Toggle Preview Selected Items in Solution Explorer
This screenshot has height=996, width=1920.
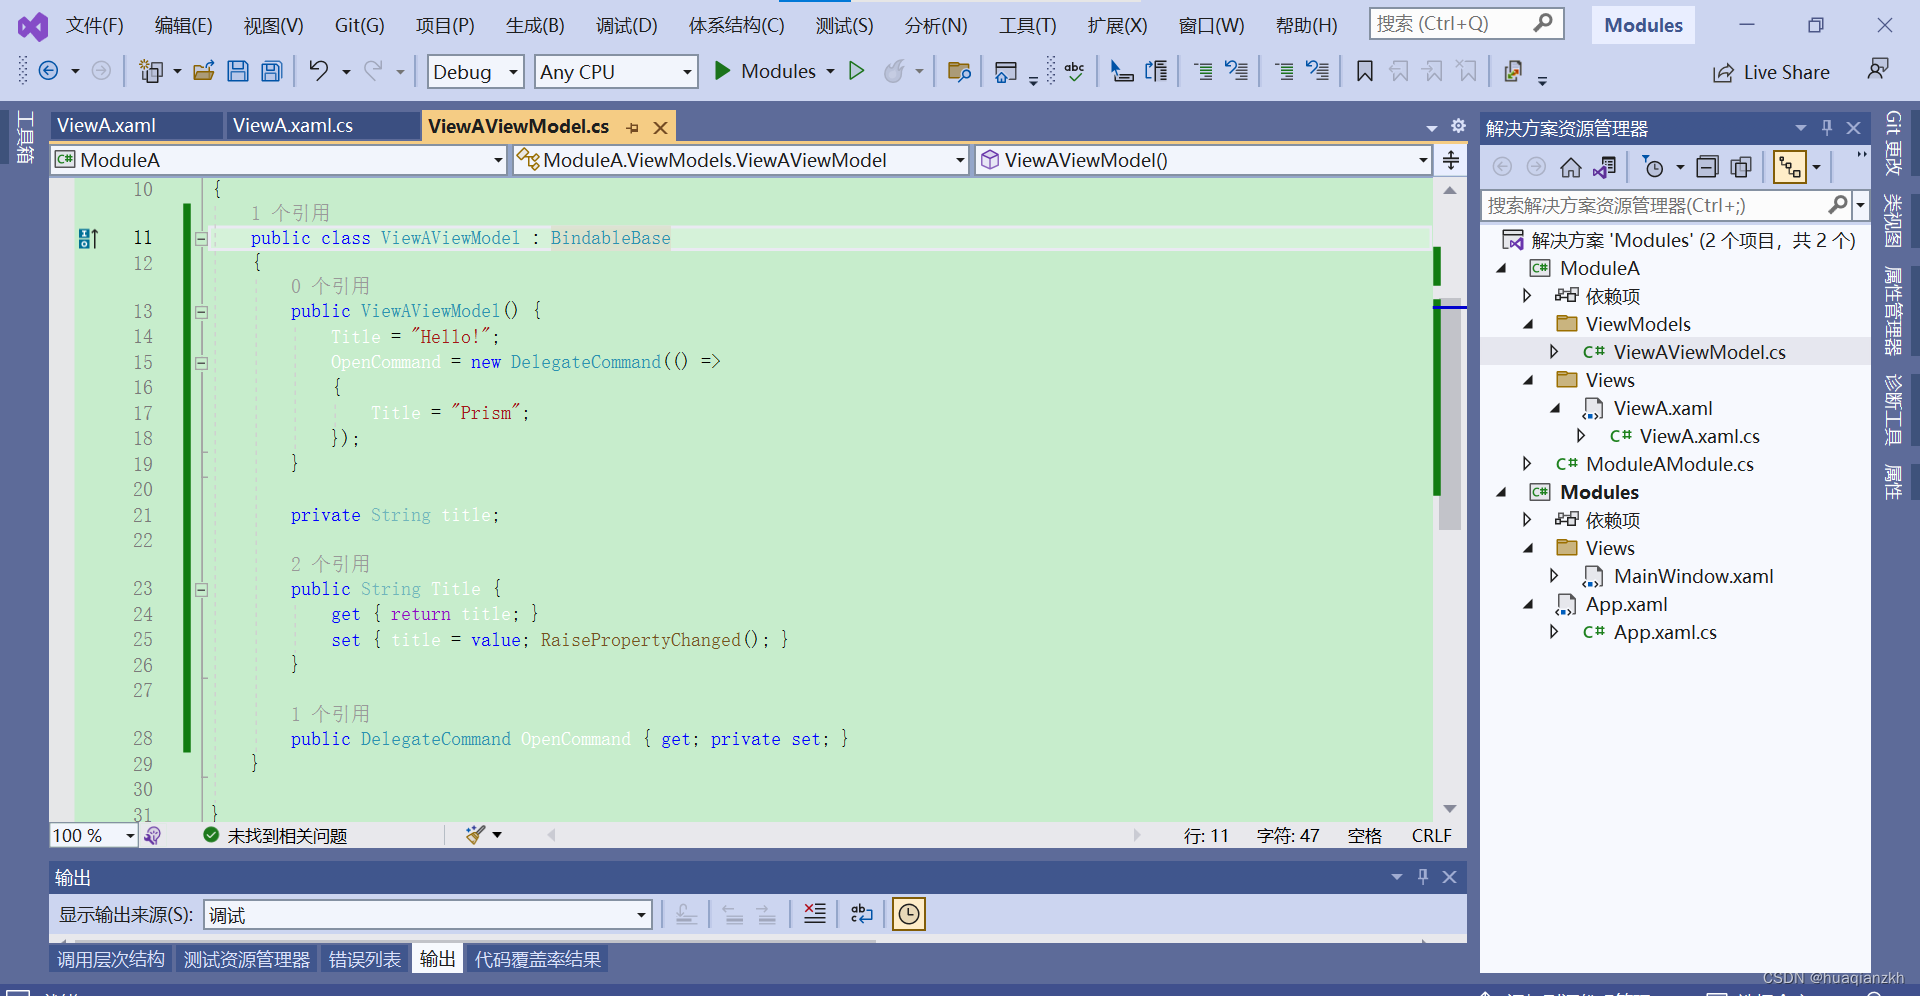pyautogui.click(x=1741, y=166)
